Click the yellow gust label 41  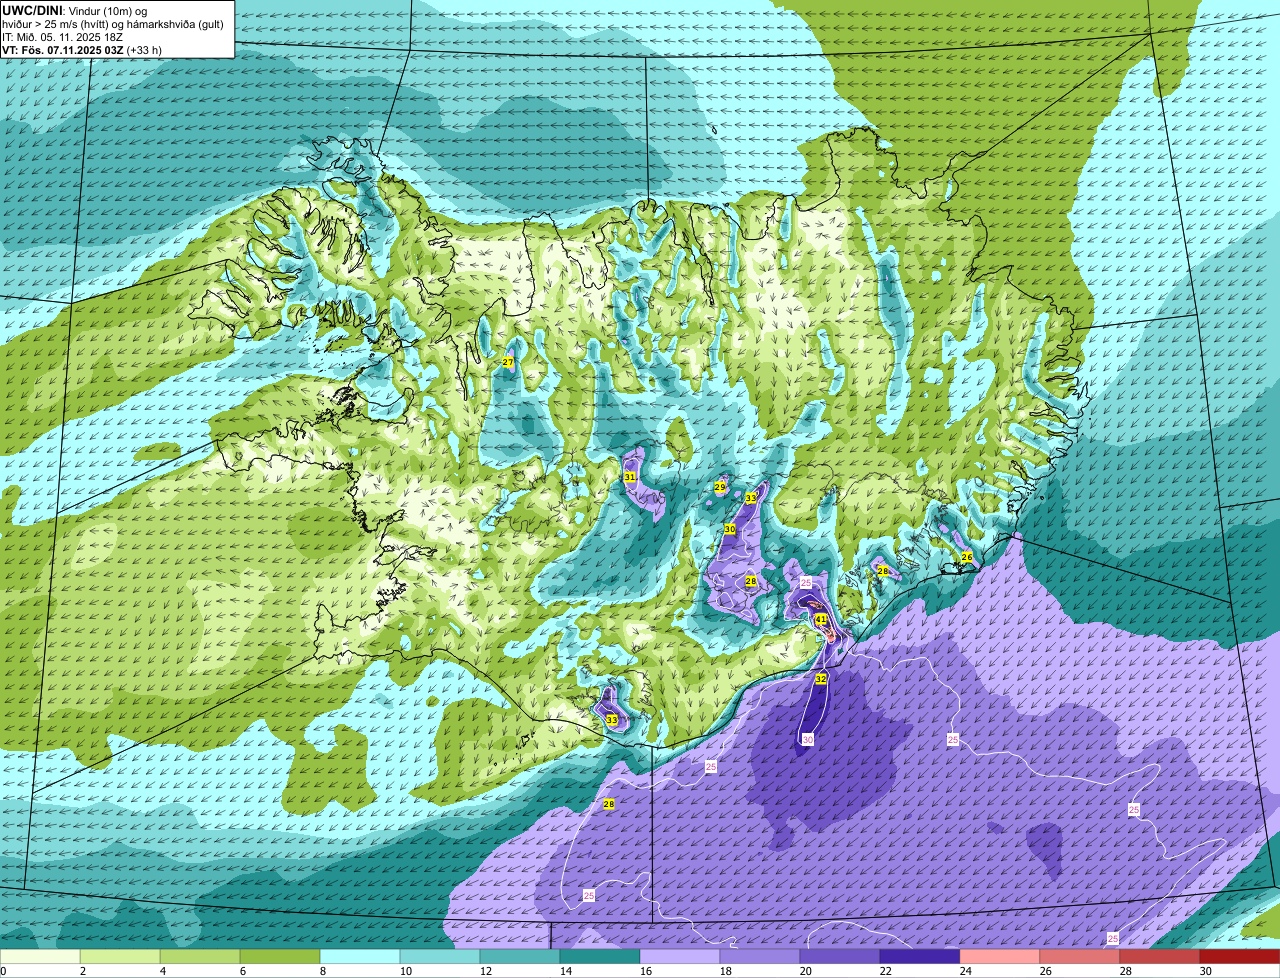821,620
